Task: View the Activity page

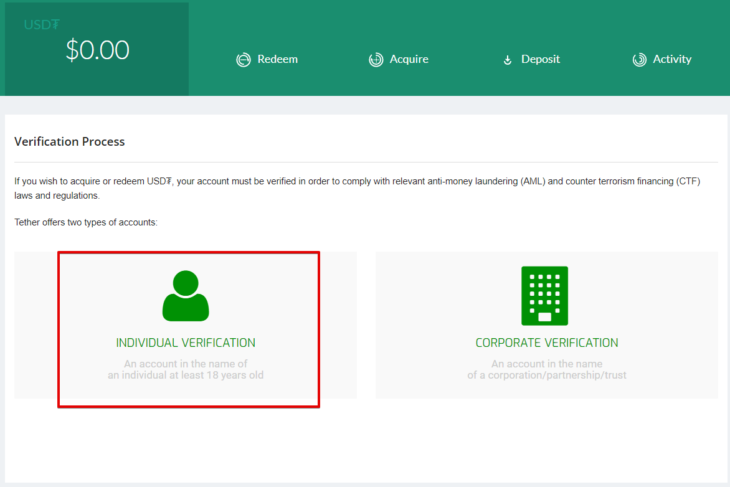Action: (x=662, y=60)
